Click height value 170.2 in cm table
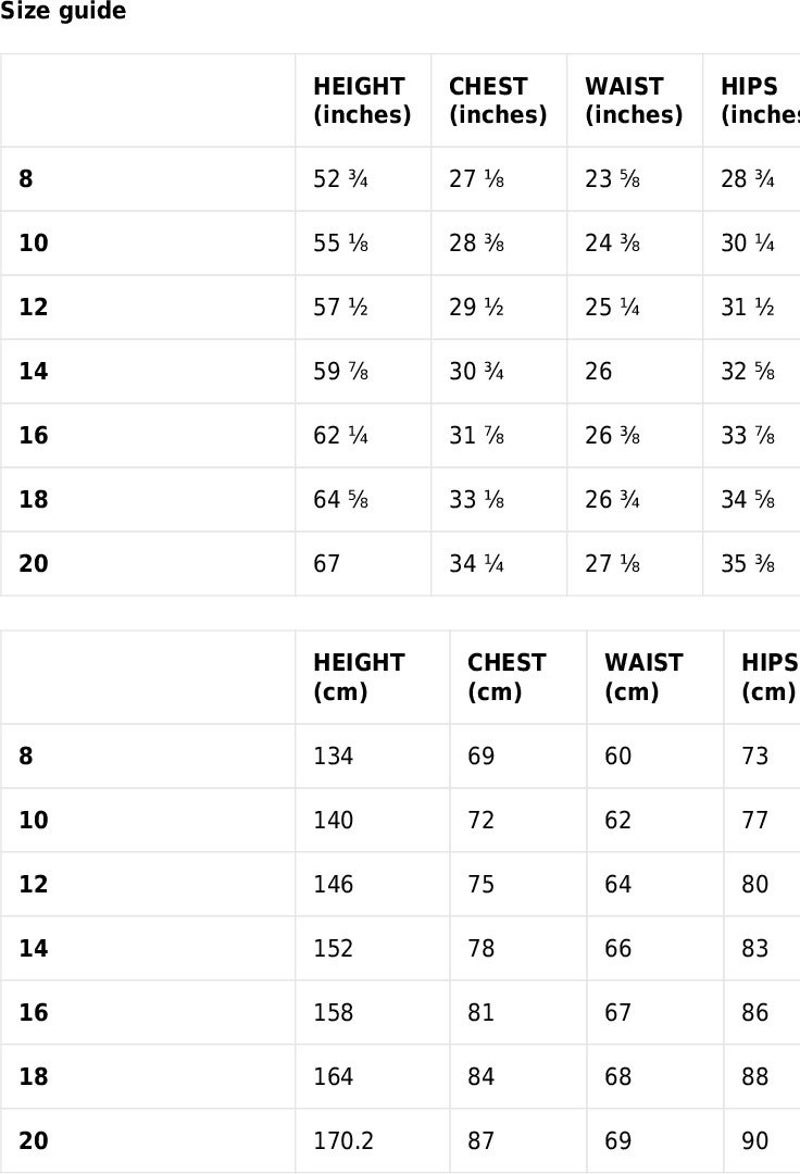The image size is (800, 1174). 343,1140
